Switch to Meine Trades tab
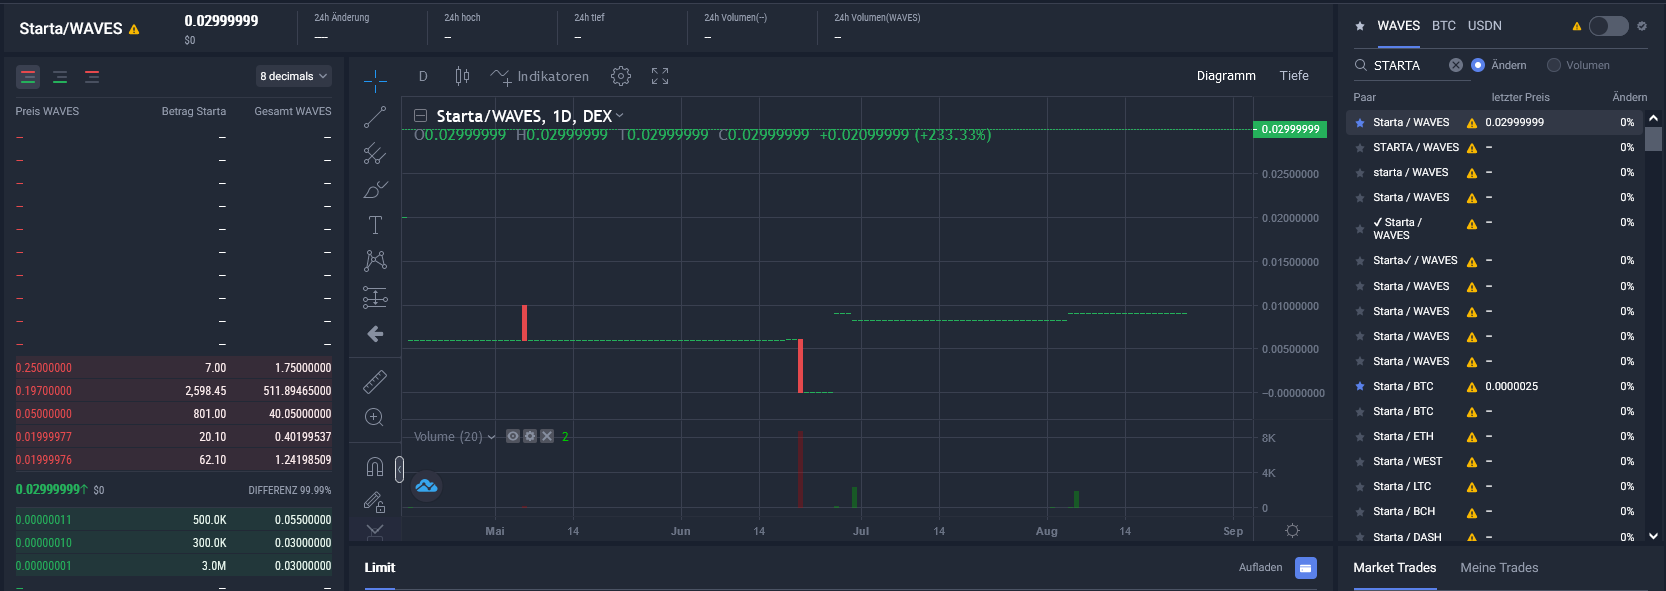Image resolution: width=1666 pixels, height=591 pixels. [1499, 568]
